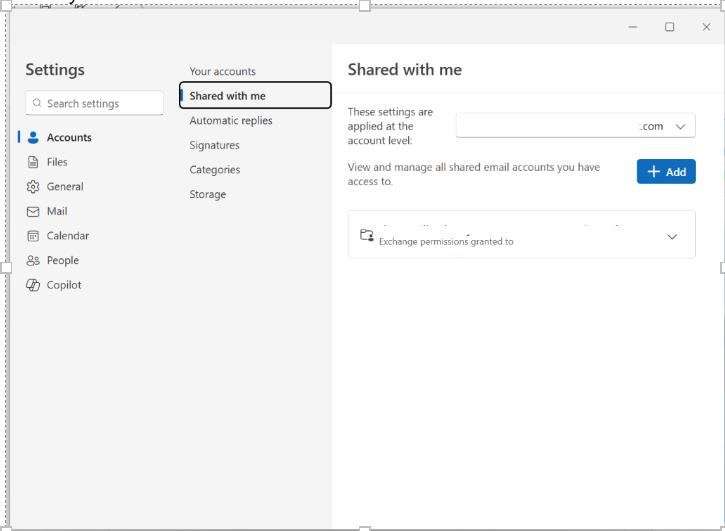
Task: Click the Copilot icon in sidebar
Action: (x=33, y=285)
